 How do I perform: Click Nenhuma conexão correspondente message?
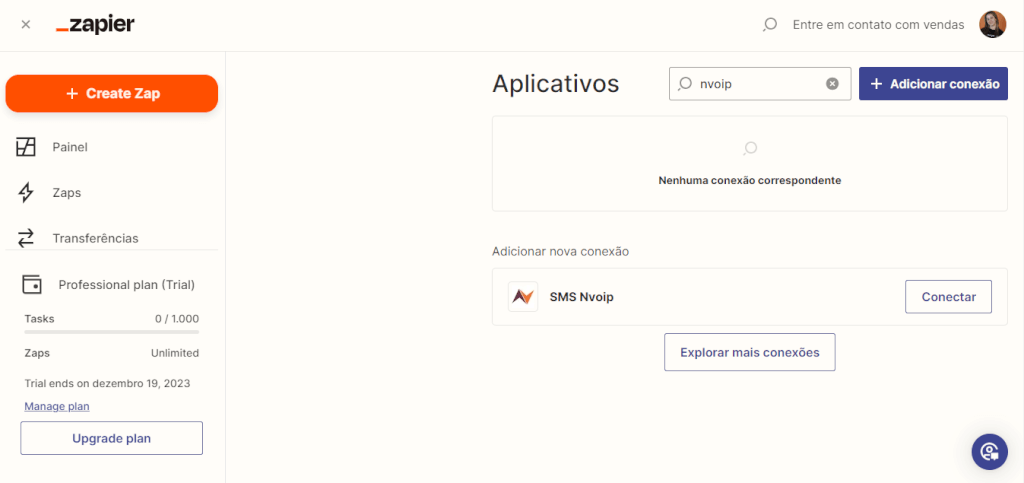[750, 181]
